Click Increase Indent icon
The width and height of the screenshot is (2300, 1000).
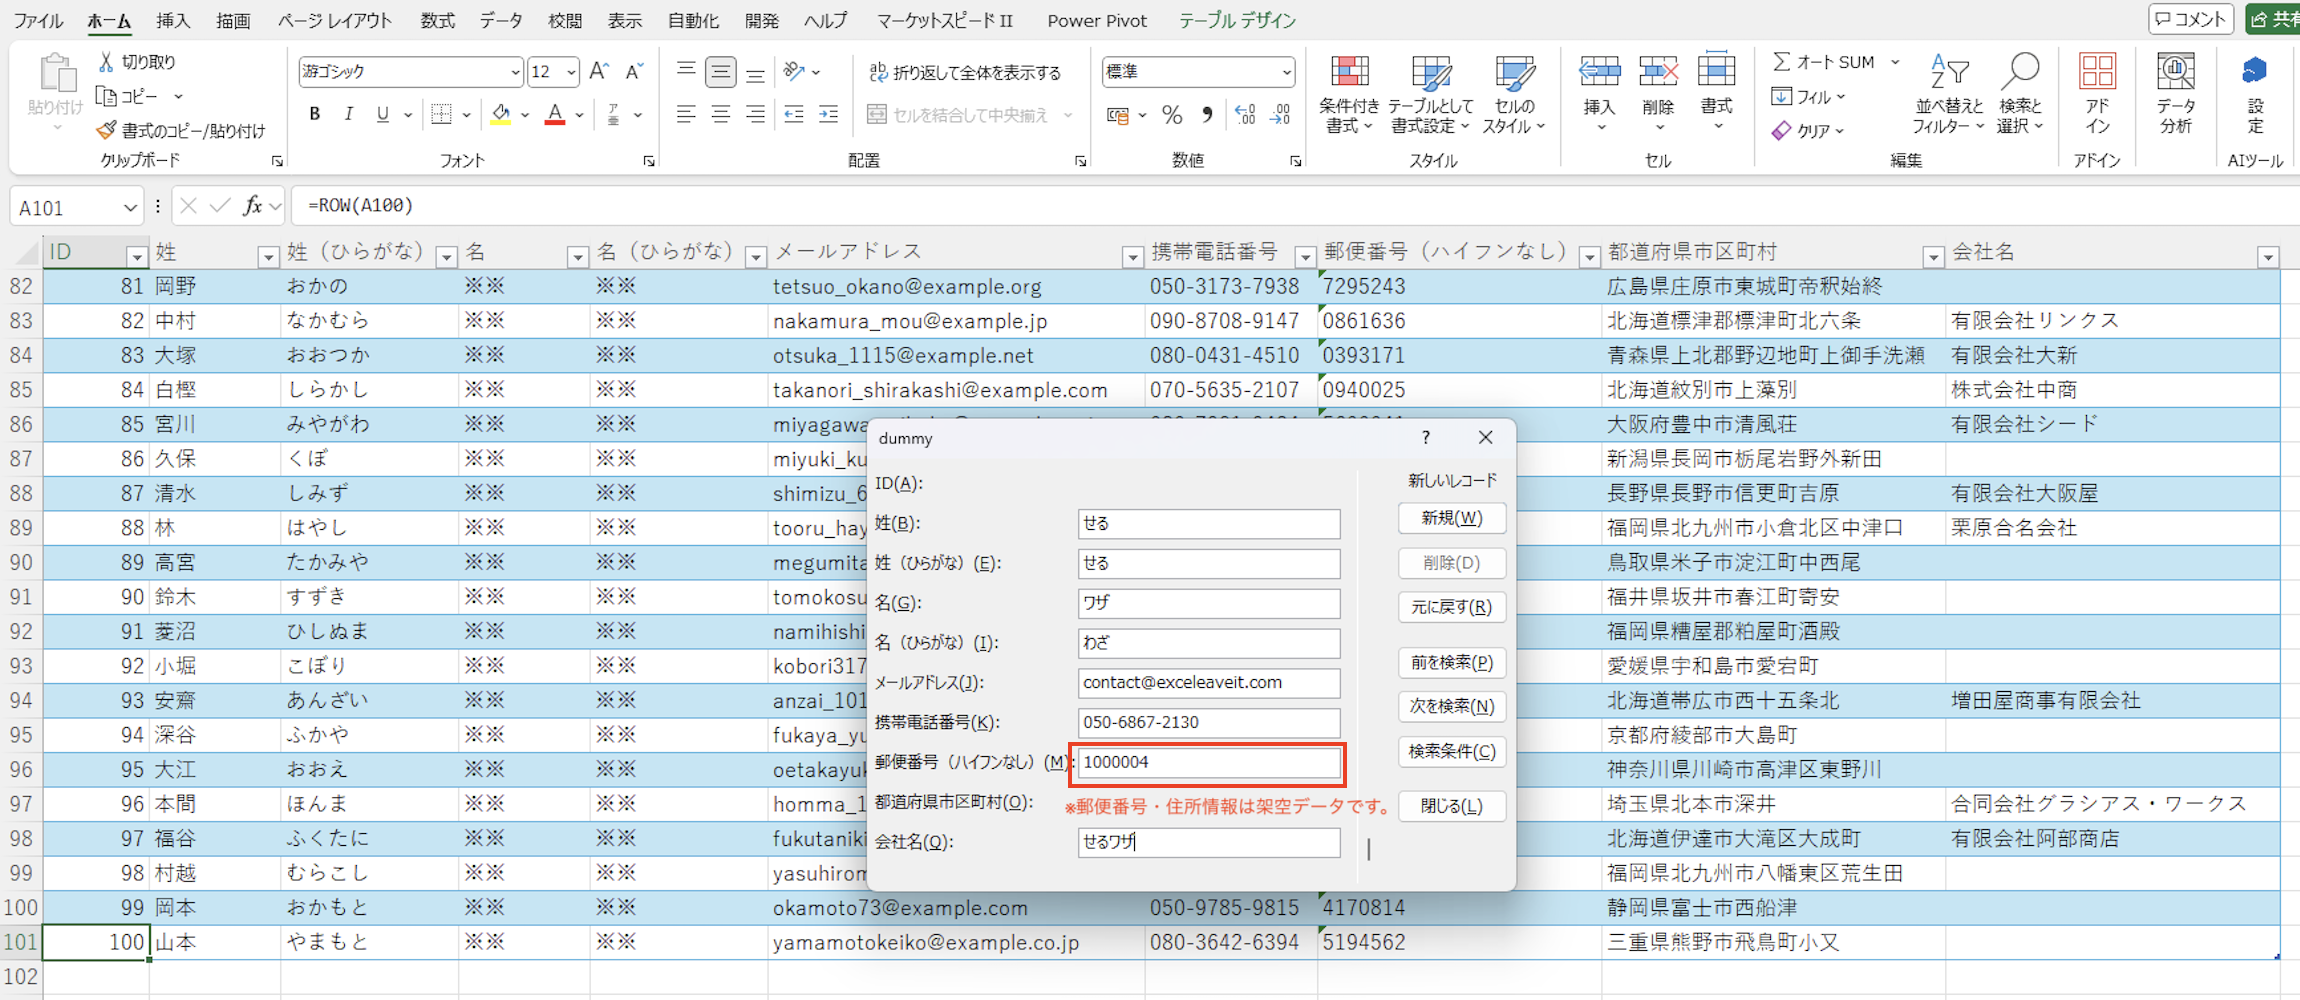(829, 114)
